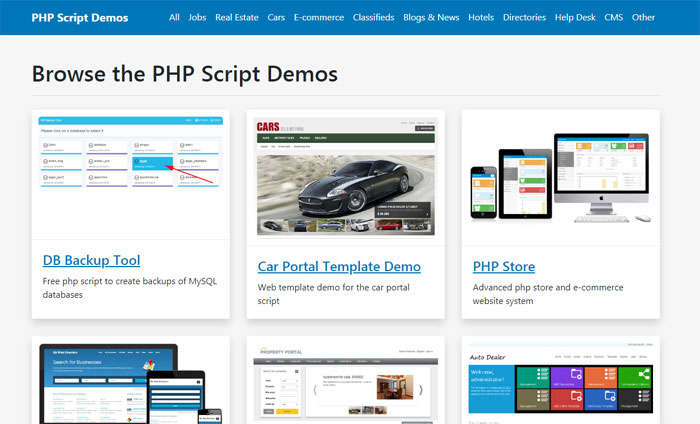Click 'Web template demo for the car portal' text

pyautogui.click(x=333, y=294)
